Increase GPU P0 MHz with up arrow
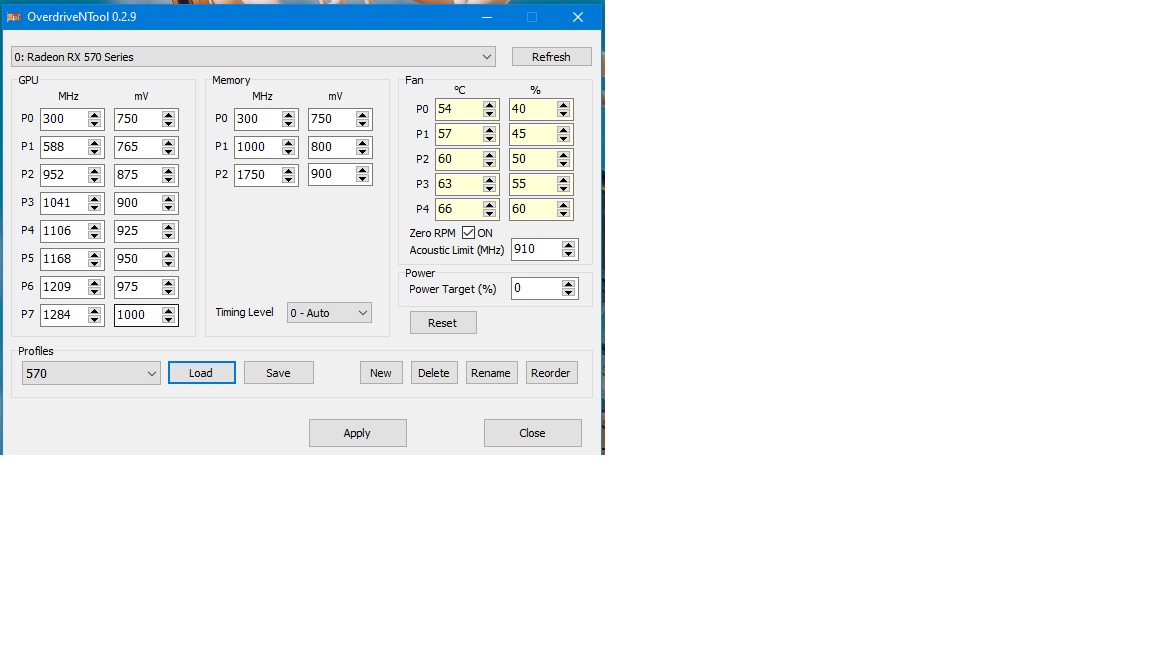 pyautogui.click(x=94, y=115)
